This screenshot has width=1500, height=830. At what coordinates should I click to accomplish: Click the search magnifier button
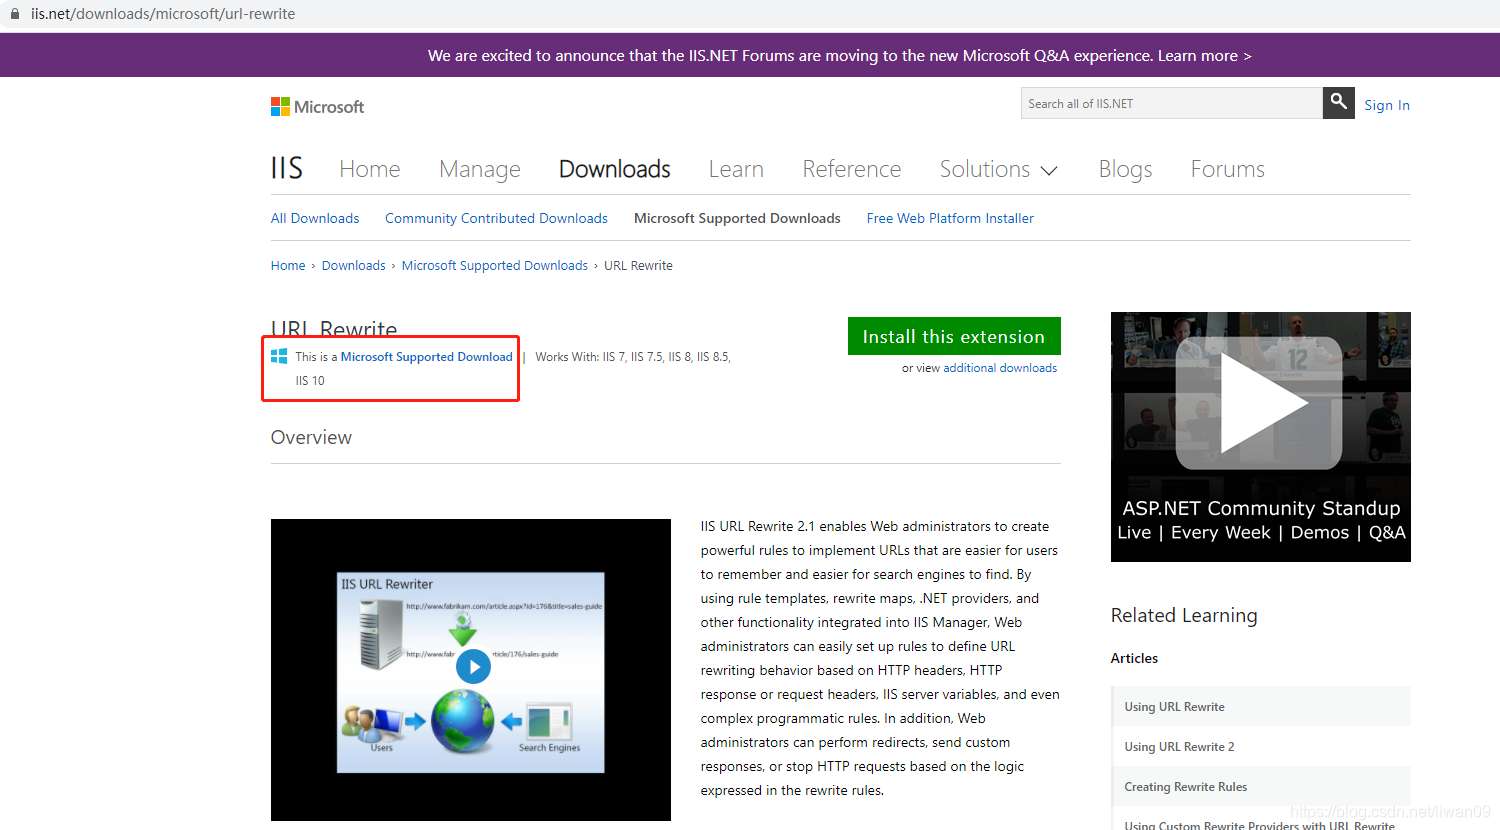tap(1338, 103)
